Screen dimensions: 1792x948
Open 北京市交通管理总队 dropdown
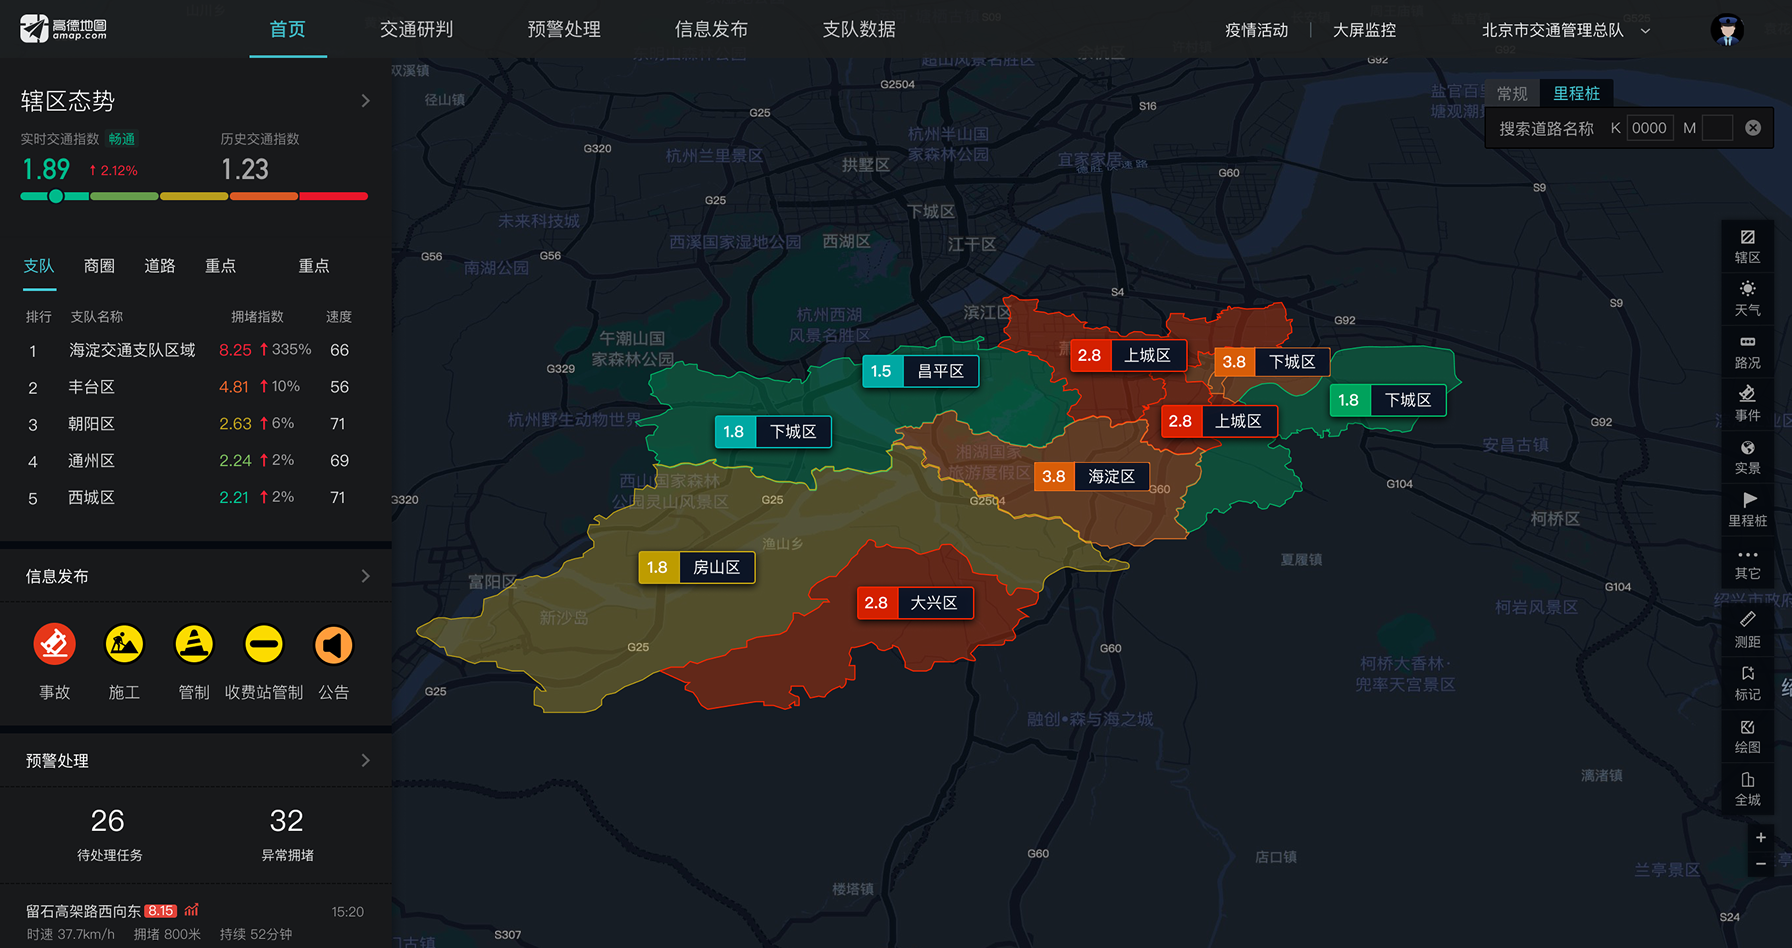point(1565,30)
